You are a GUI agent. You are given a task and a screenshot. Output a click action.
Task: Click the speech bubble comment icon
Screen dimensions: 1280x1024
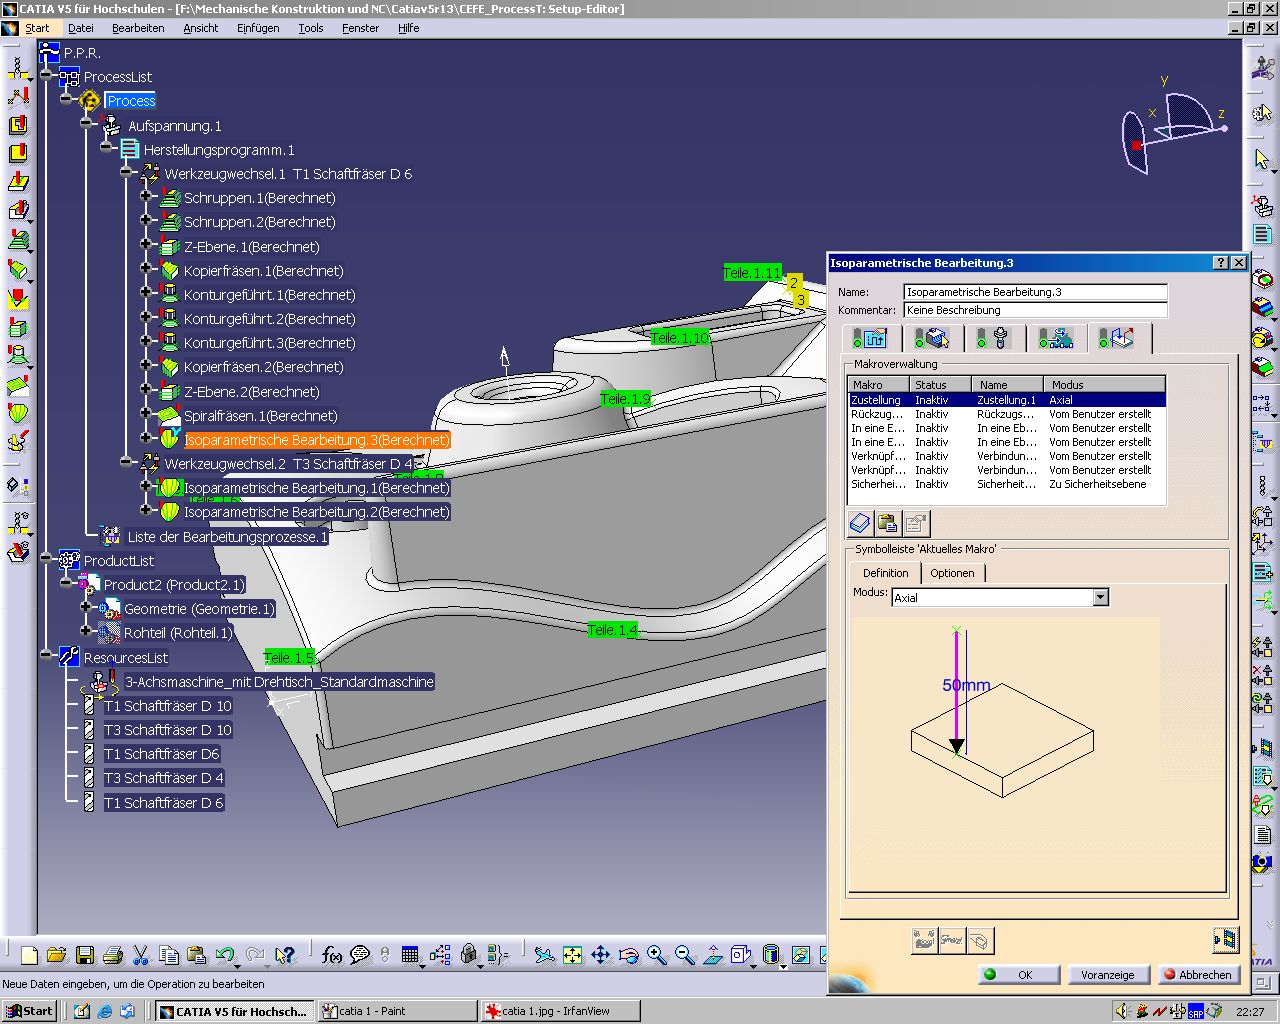click(x=360, y=955)
